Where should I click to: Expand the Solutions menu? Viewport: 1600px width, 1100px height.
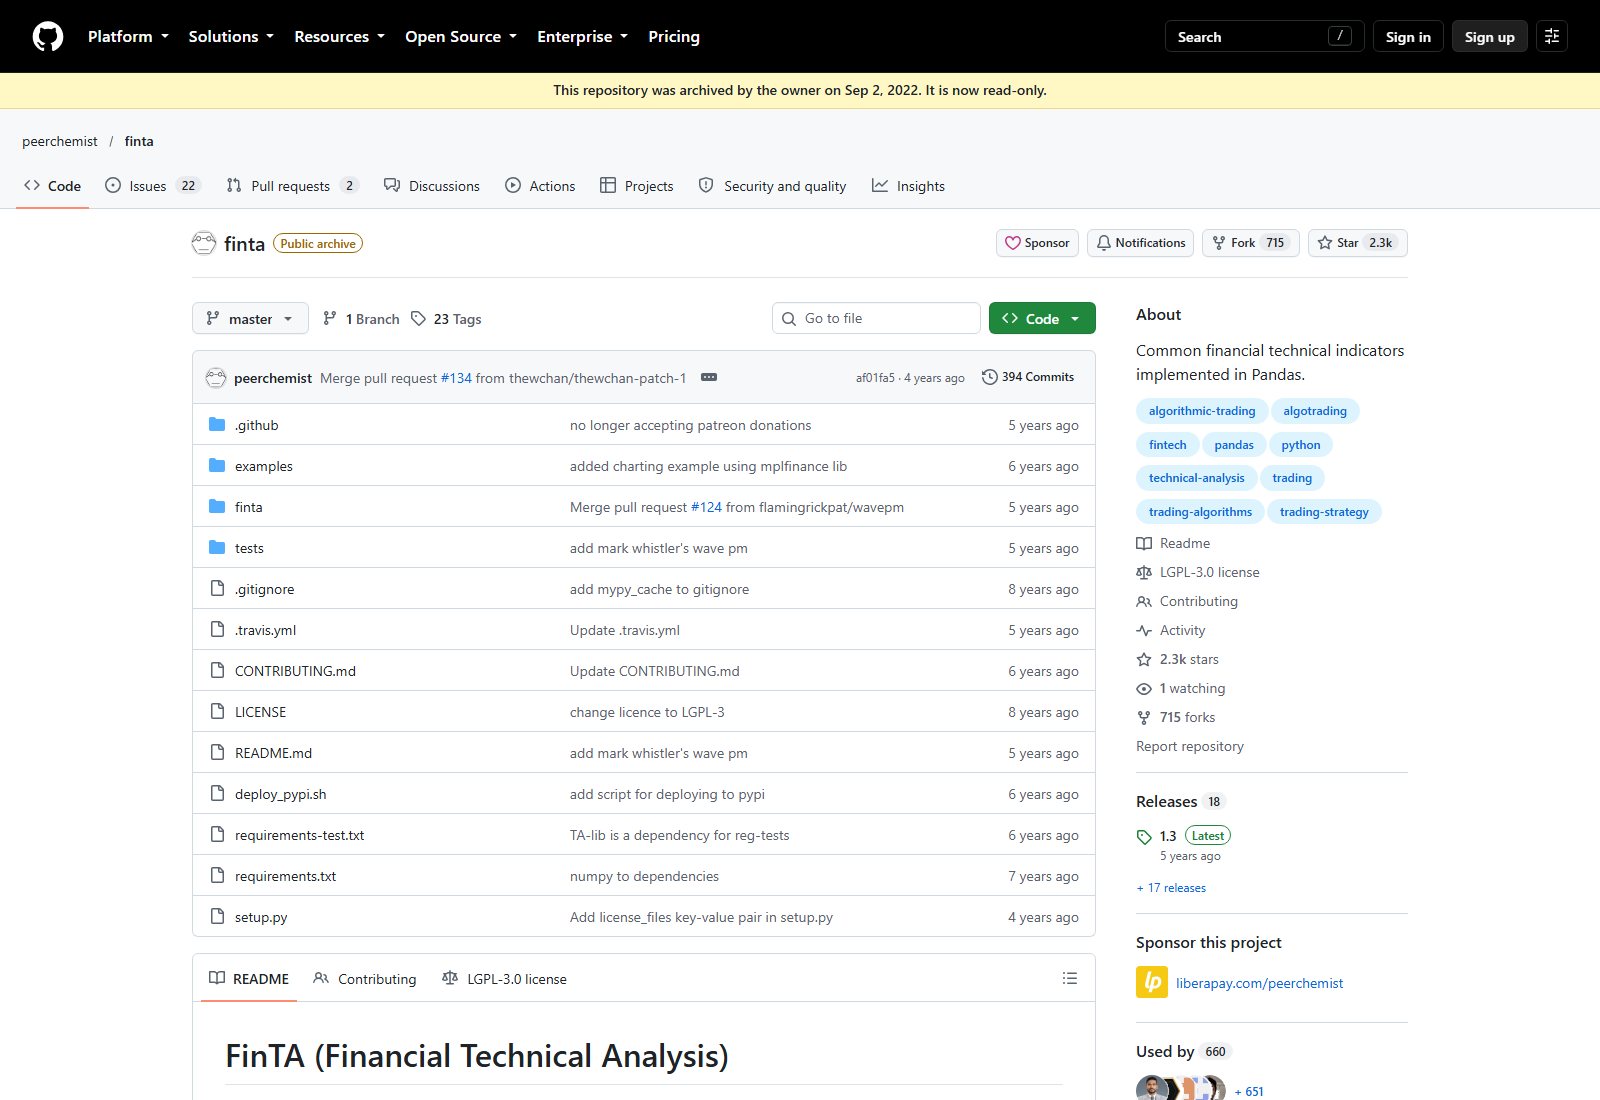click(x=231, y=37)
